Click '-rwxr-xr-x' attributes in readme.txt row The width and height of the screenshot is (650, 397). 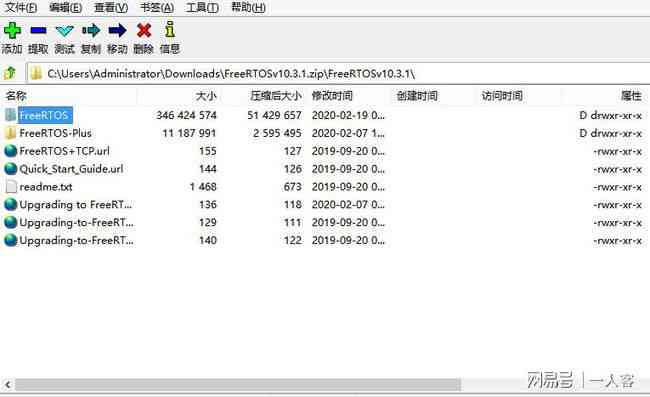point(618,187)
